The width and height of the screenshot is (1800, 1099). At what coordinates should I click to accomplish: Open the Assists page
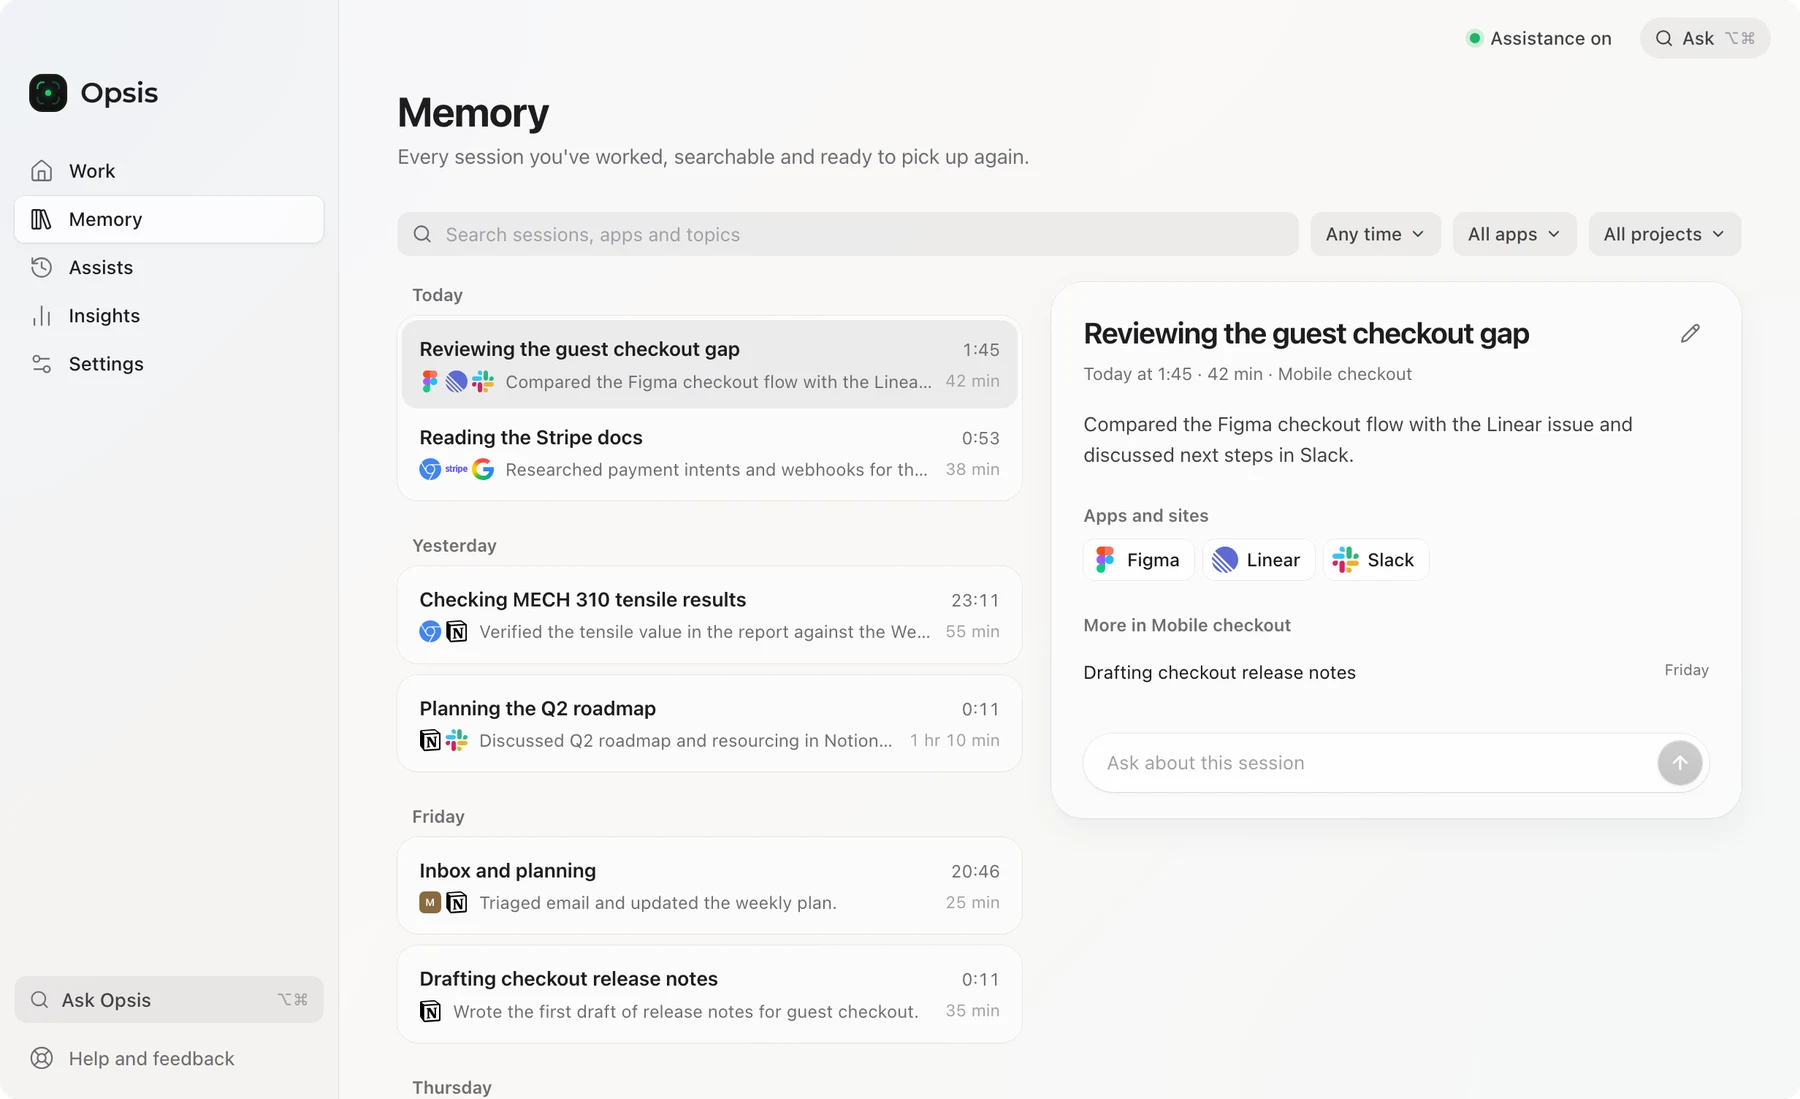point(169,267)
